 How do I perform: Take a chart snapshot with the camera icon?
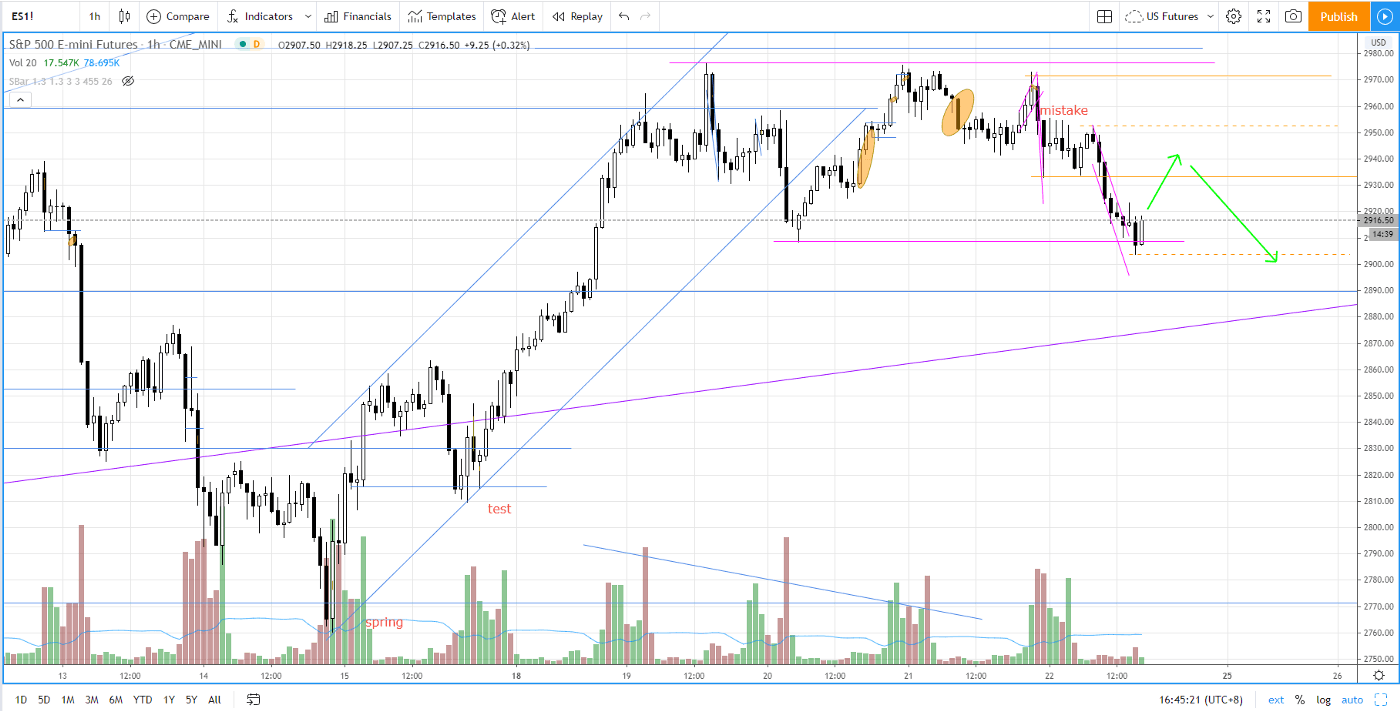pos(1294,16)
